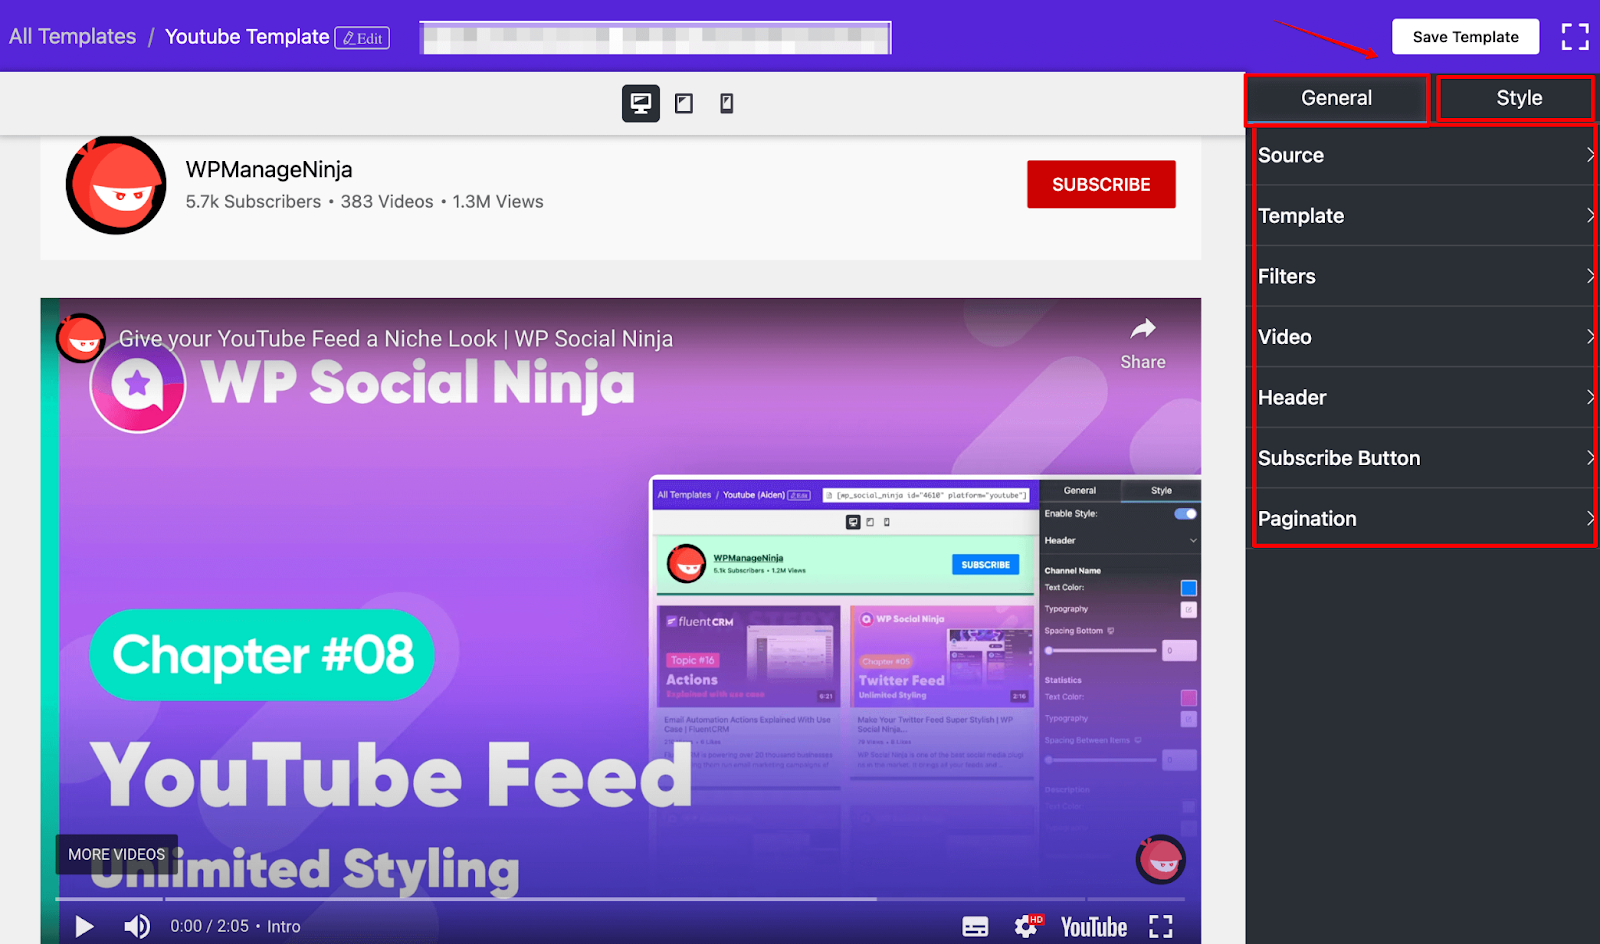Screen dimensions: 1600x944
Task: Expand the Source section
Action: (x=1424, y=155)
